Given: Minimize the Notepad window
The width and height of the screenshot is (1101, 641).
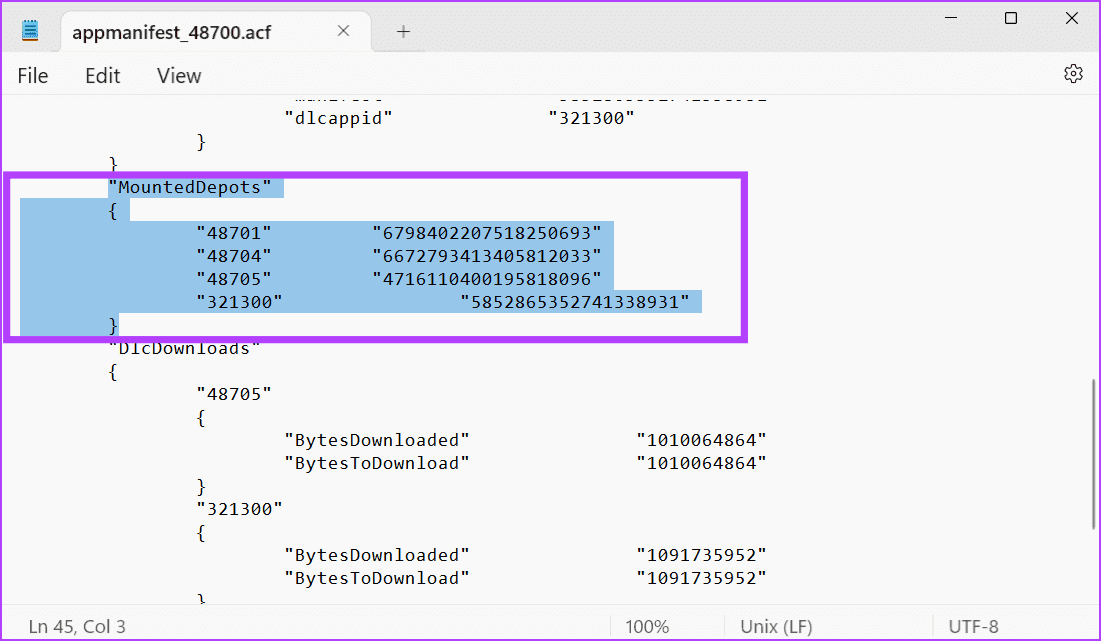Looking at the screenshot, I should point(951,18).
